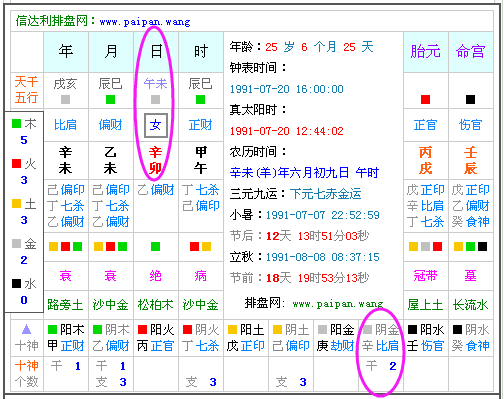Click the 年龄 value 25 岁 6 个月 25 天
Viewport: 504px width, 399px height.
(319, 47)
